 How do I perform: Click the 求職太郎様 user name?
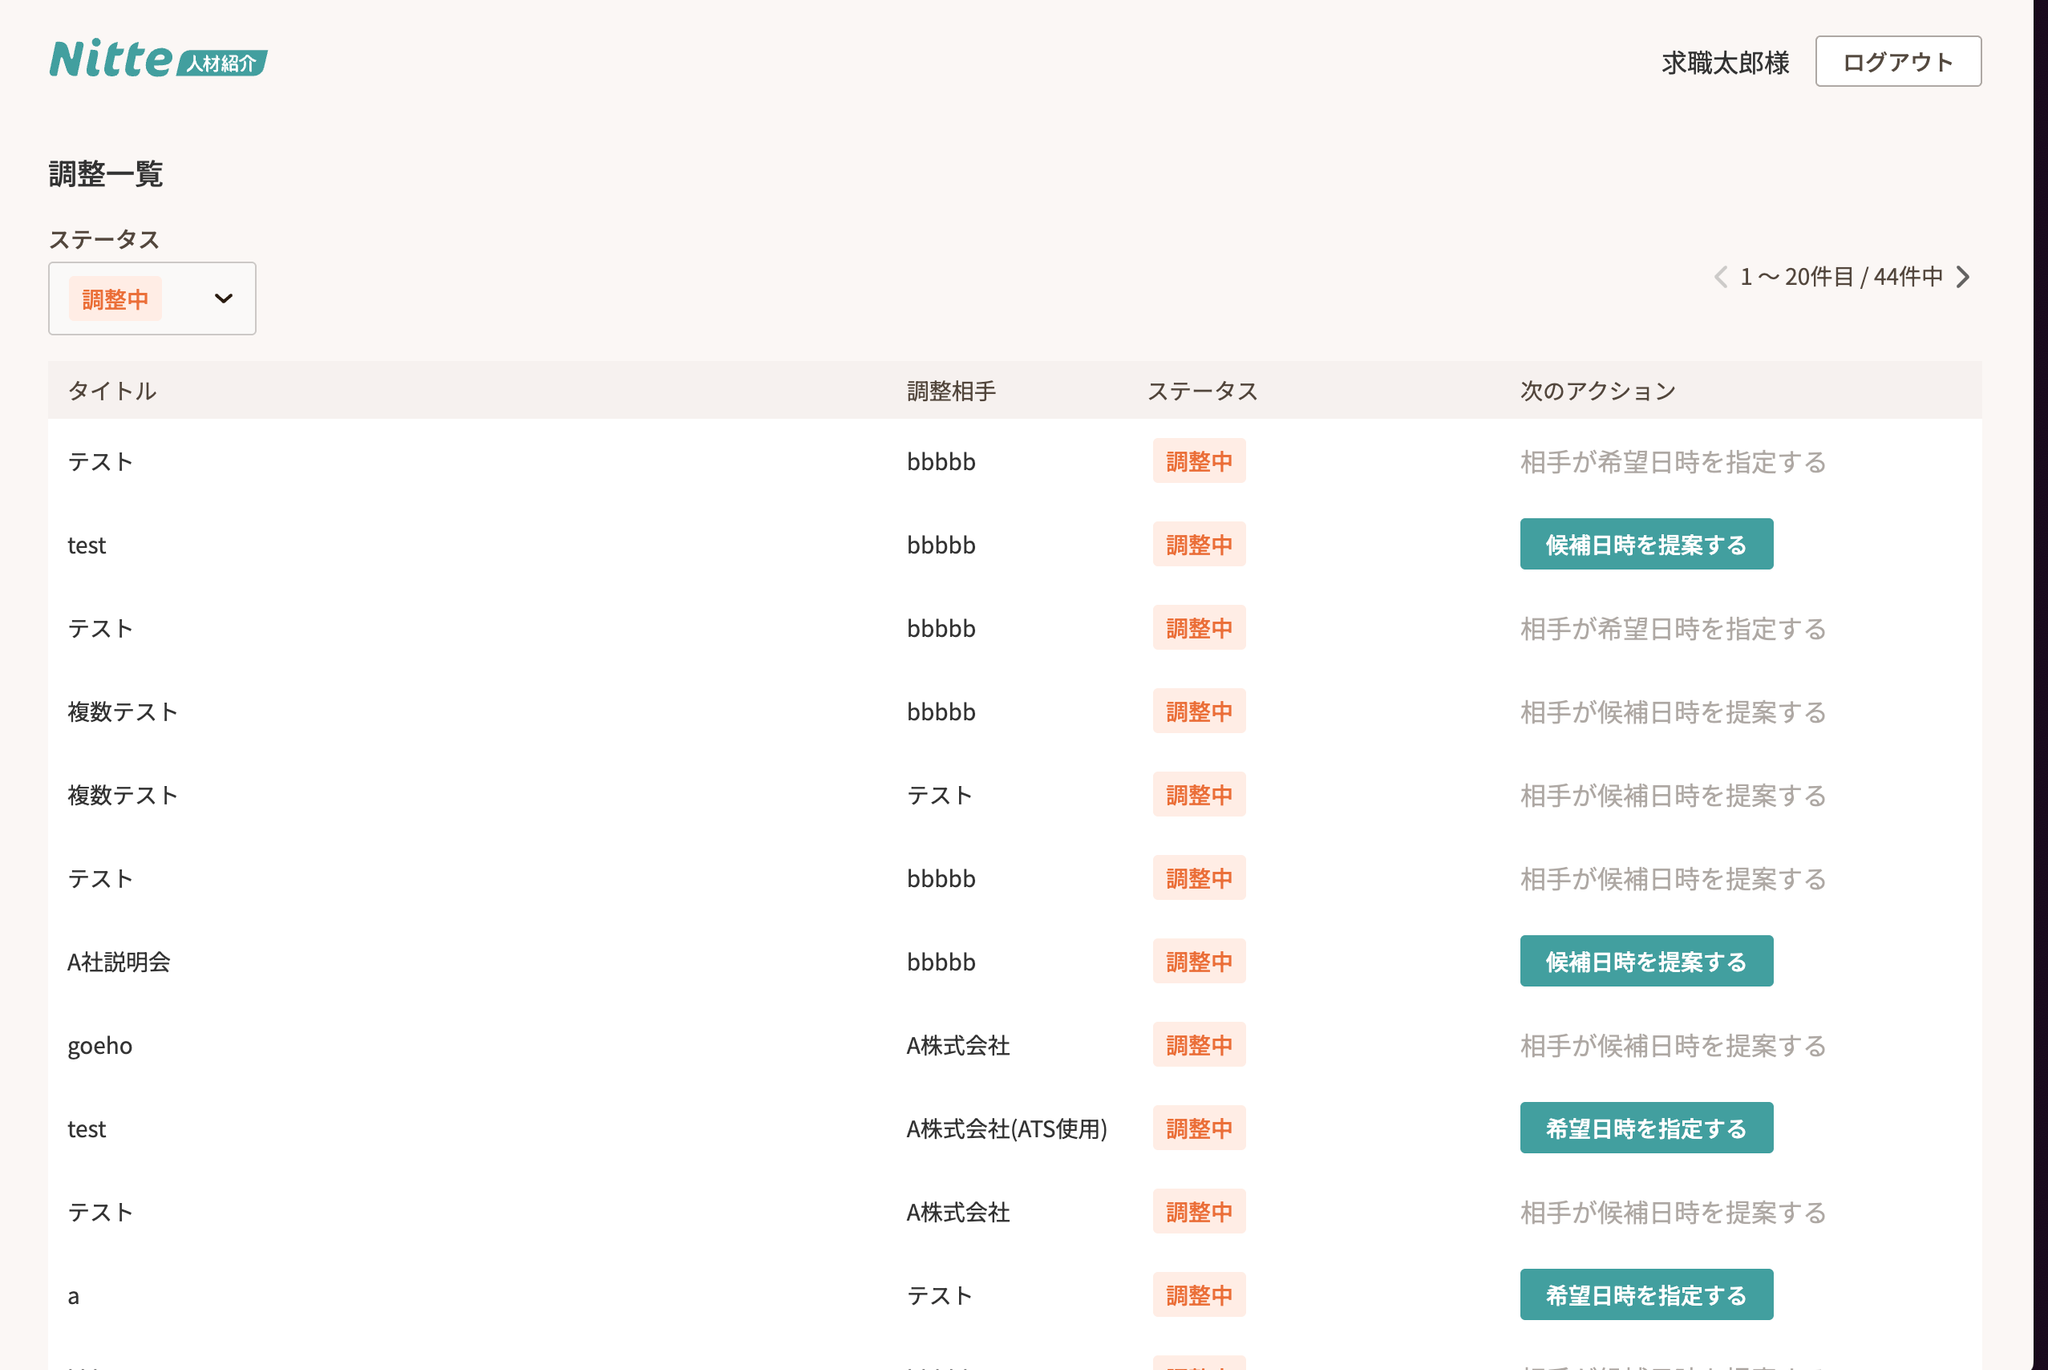pos(1725,63)
